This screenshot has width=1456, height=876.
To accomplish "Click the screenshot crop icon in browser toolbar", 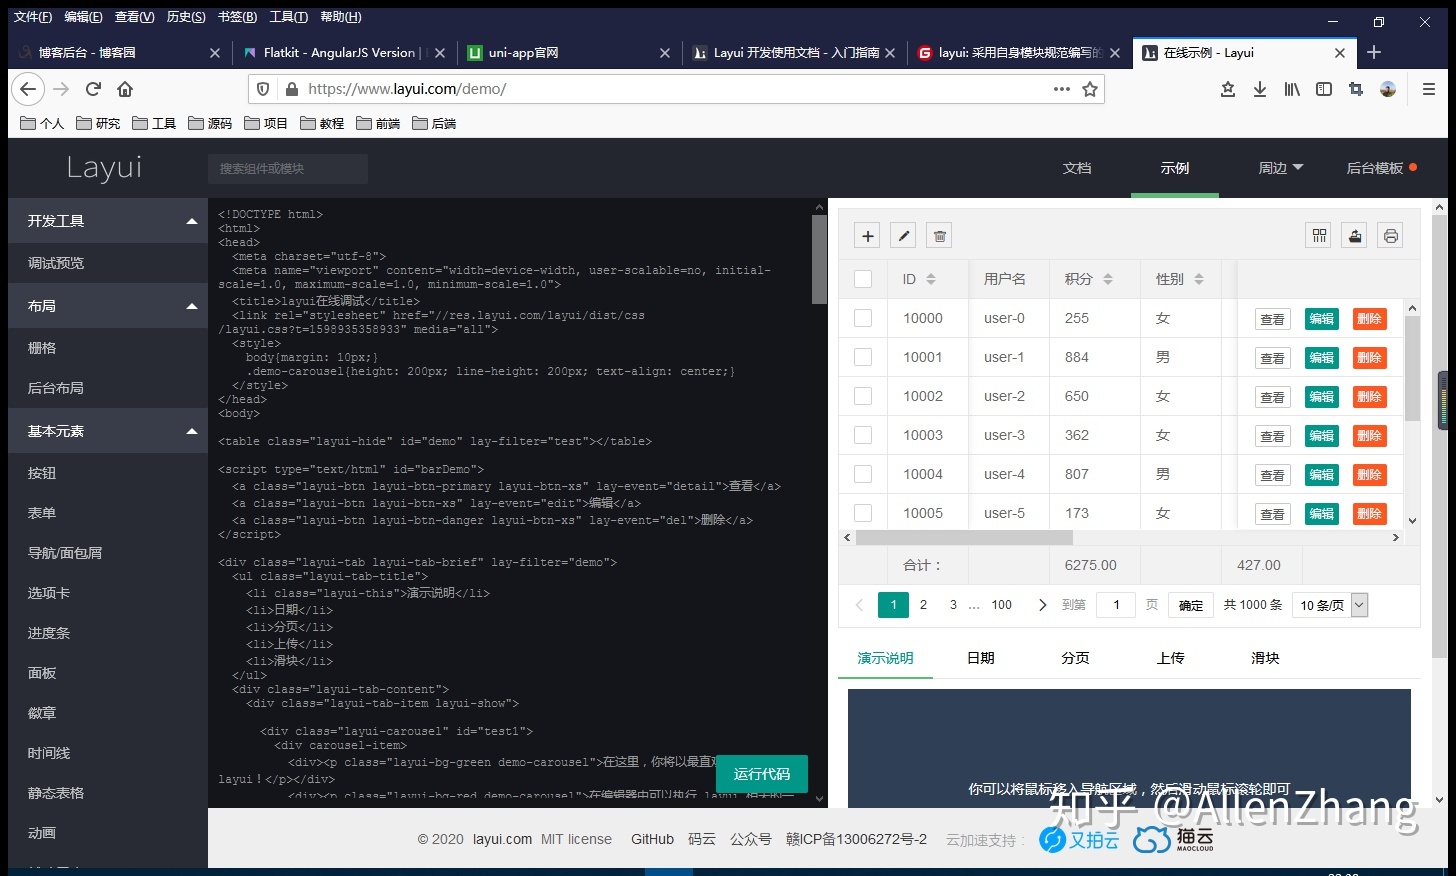I will (1355, 88).
